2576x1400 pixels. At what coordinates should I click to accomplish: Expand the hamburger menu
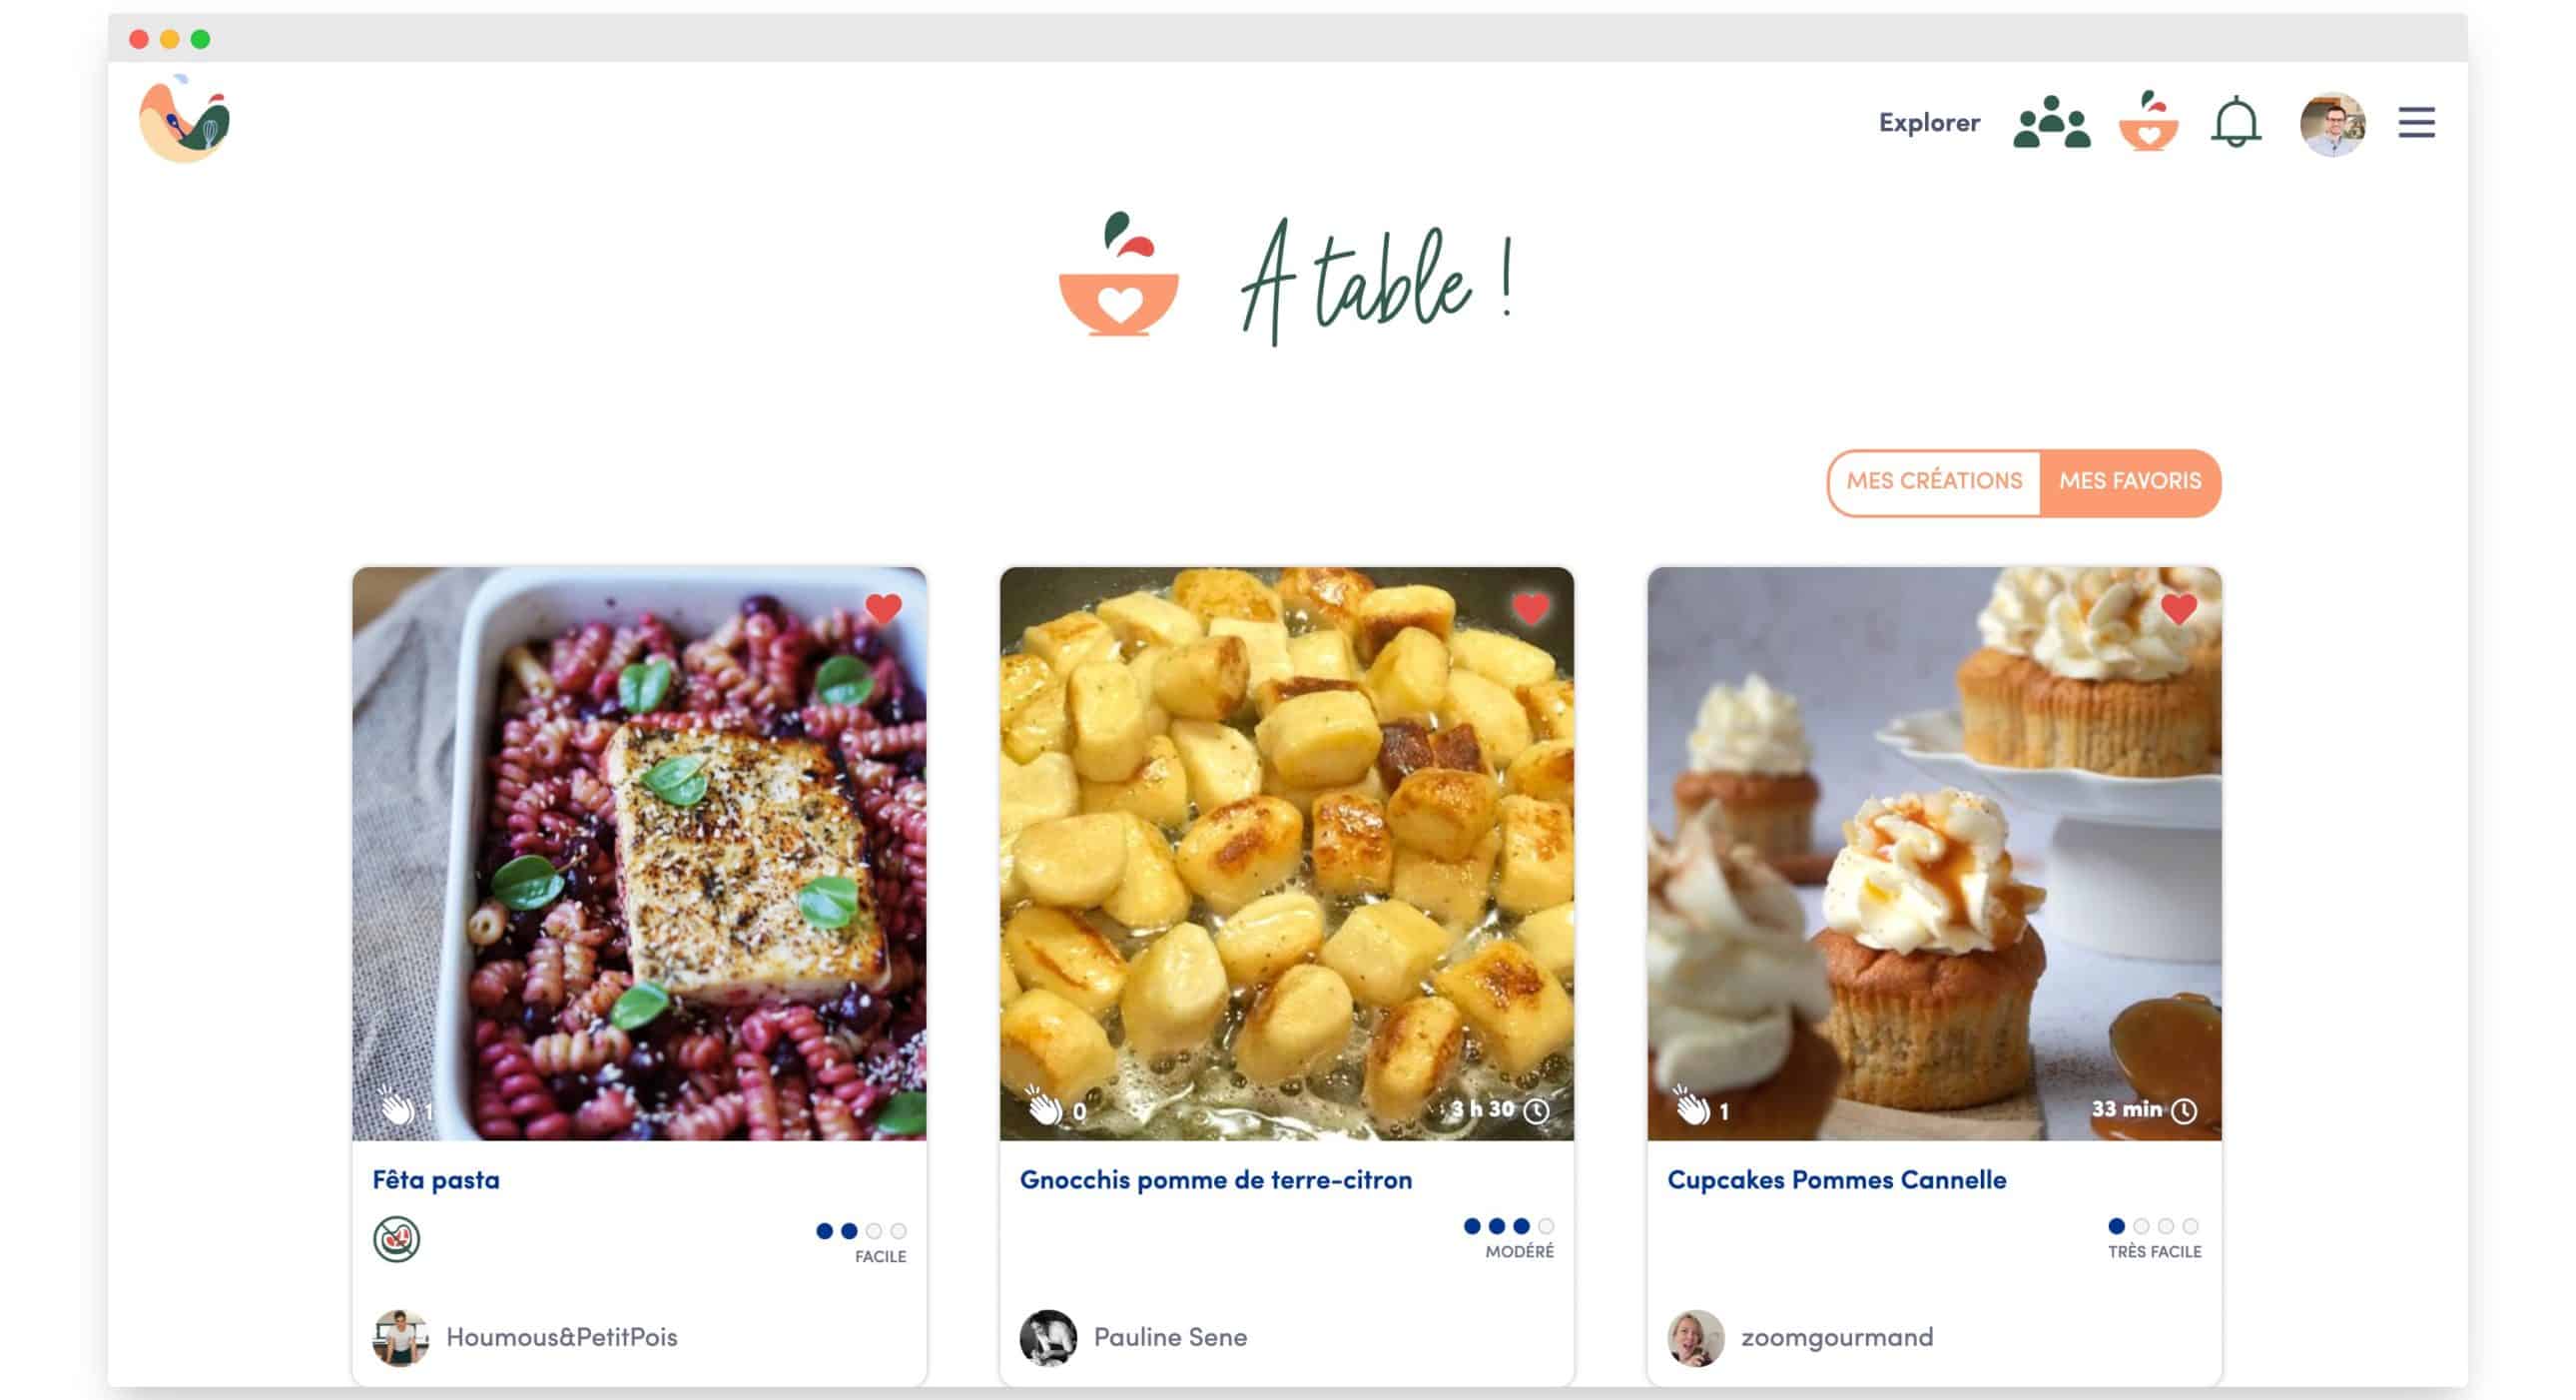click(2416, 123)
